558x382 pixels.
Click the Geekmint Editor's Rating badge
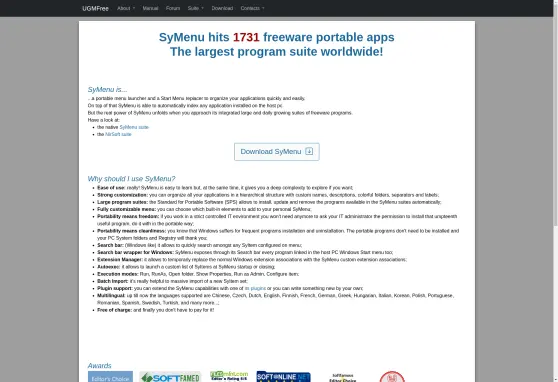coord(229,376)
